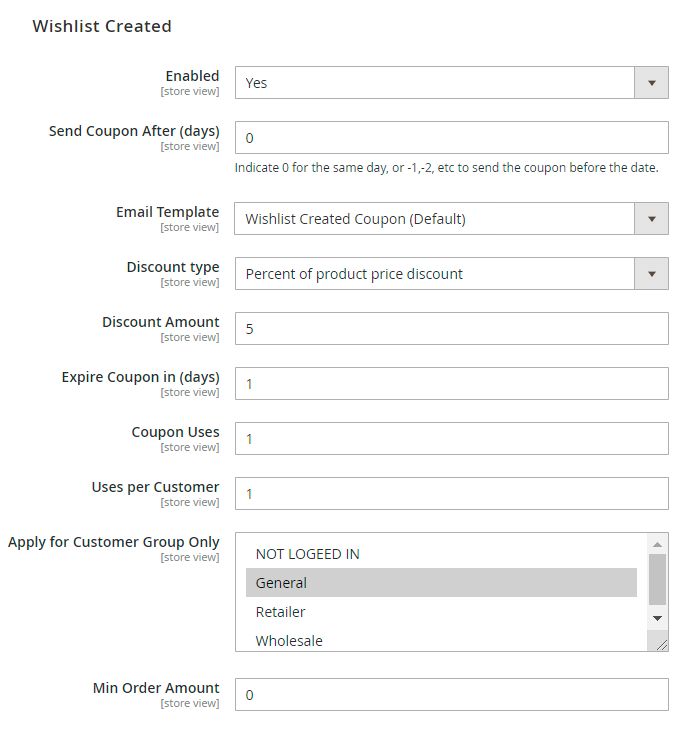Click customer group list scroll down arrow
The height and width of the screenshot is (730, 684).
point(657,618)
